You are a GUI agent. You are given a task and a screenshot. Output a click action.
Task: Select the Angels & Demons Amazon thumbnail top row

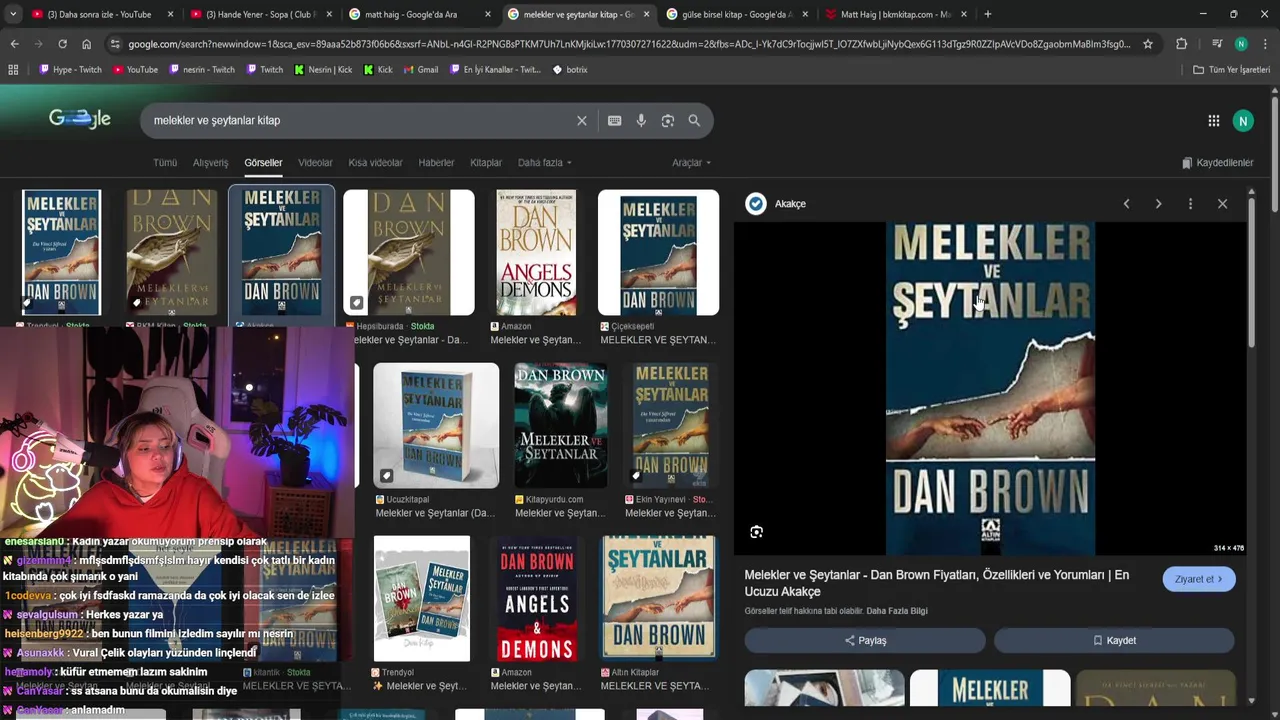coord(536,253)
